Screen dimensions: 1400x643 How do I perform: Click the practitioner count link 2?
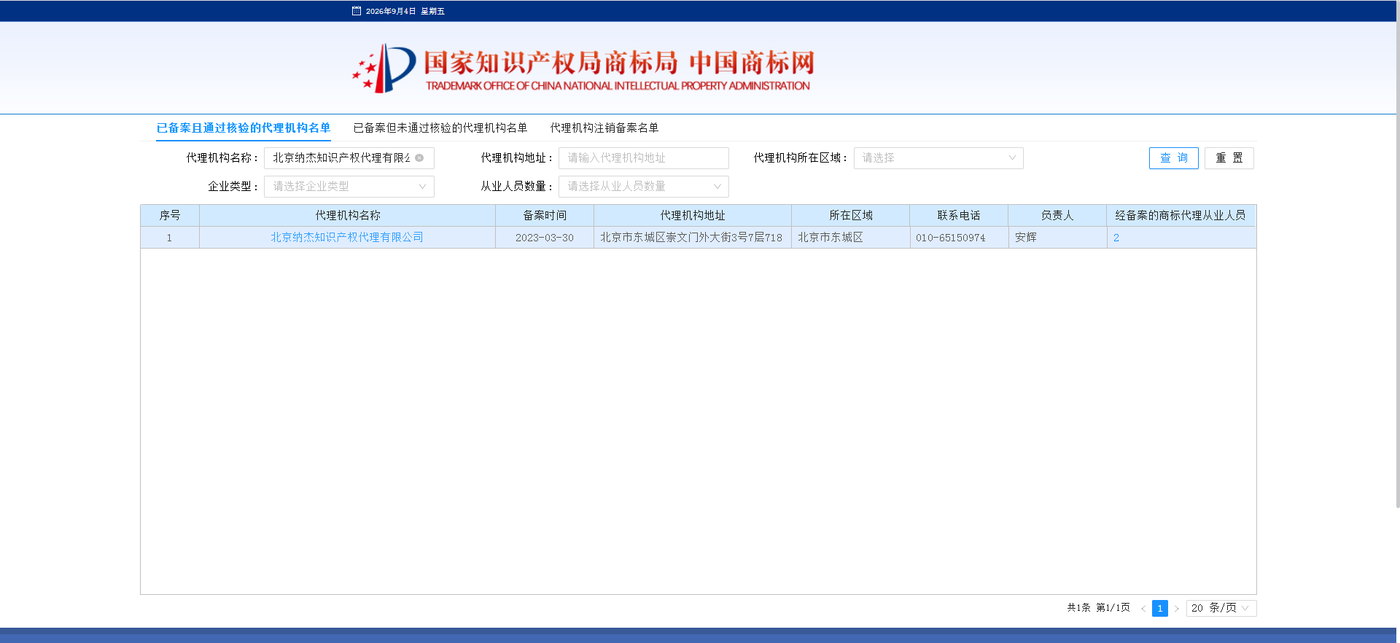(x=1116, y=238)
